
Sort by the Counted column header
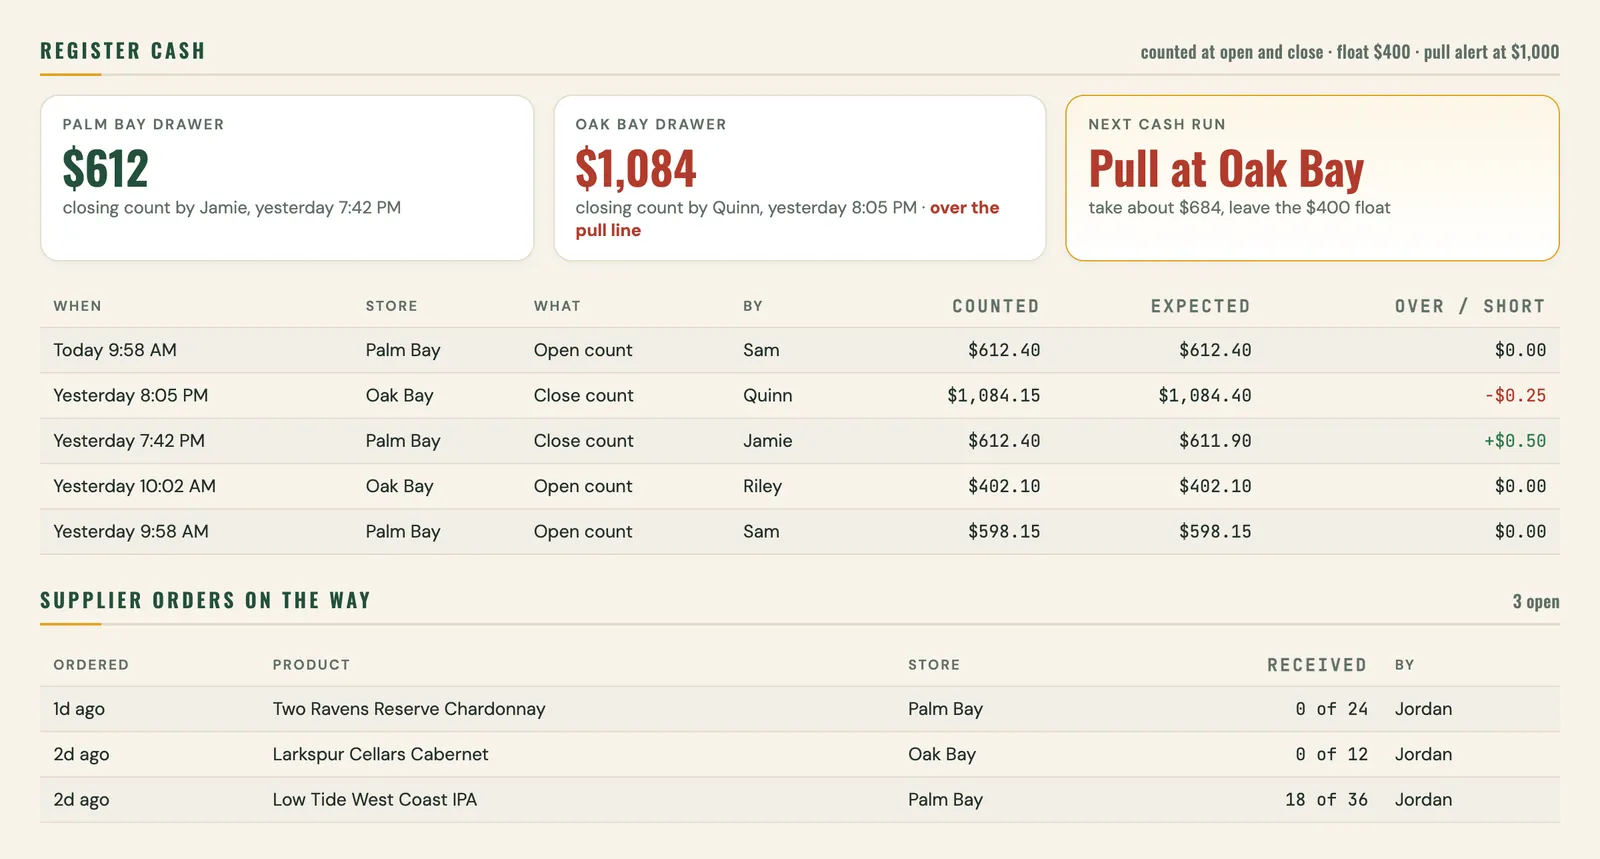click(995, 306)
